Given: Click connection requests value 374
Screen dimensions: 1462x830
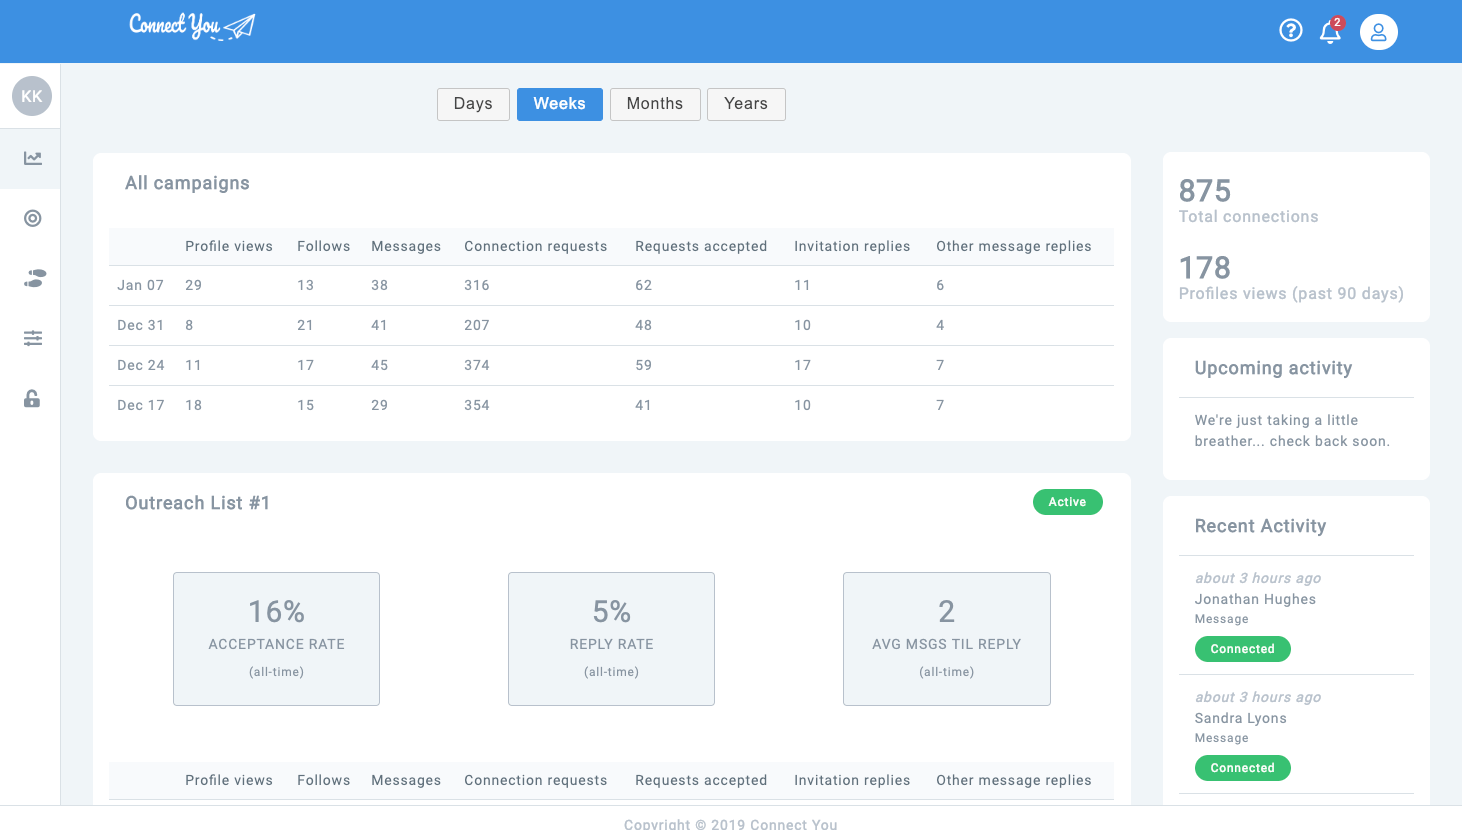Looking at the screenshot, I should (x=477, y=365).
